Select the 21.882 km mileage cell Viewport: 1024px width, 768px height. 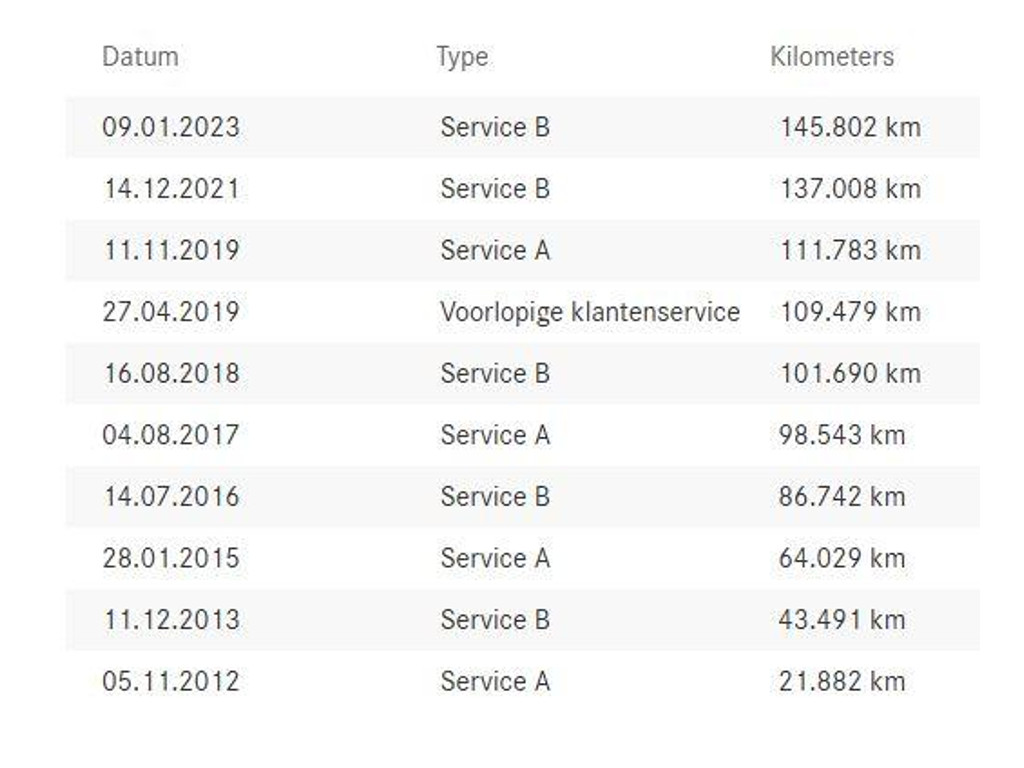point(842,682)
